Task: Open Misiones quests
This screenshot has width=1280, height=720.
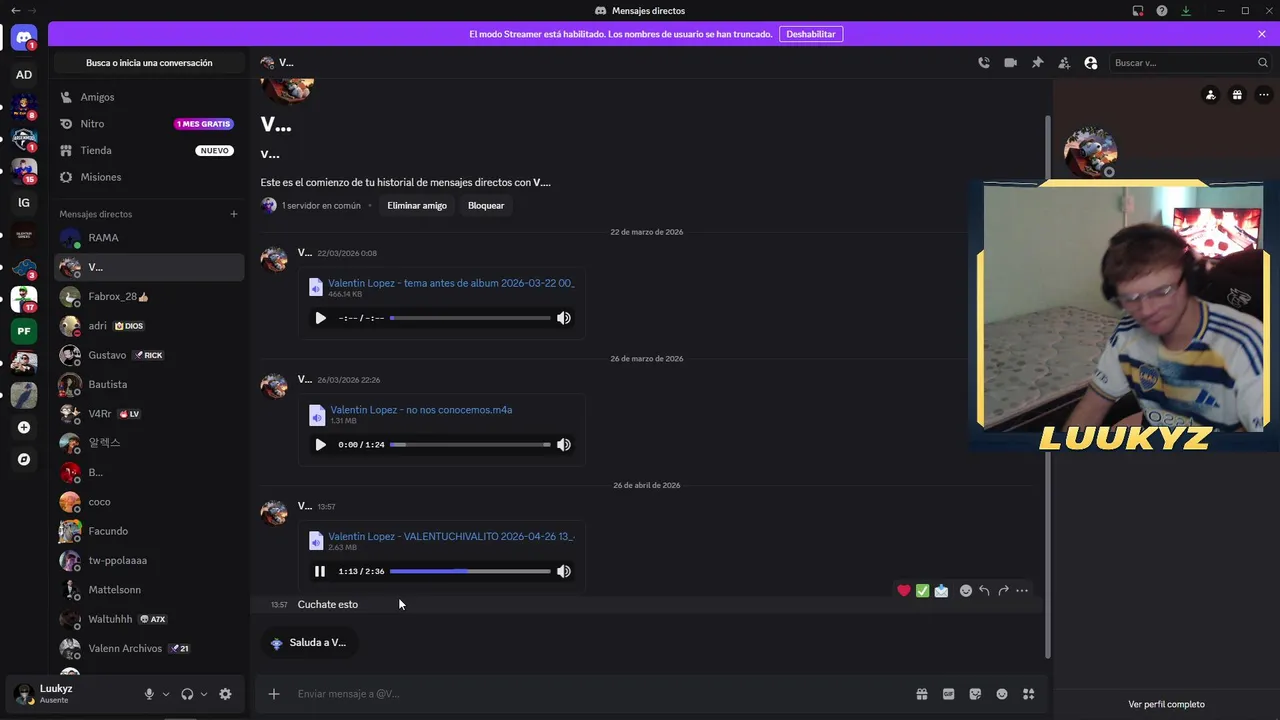Action: point(149,177)
